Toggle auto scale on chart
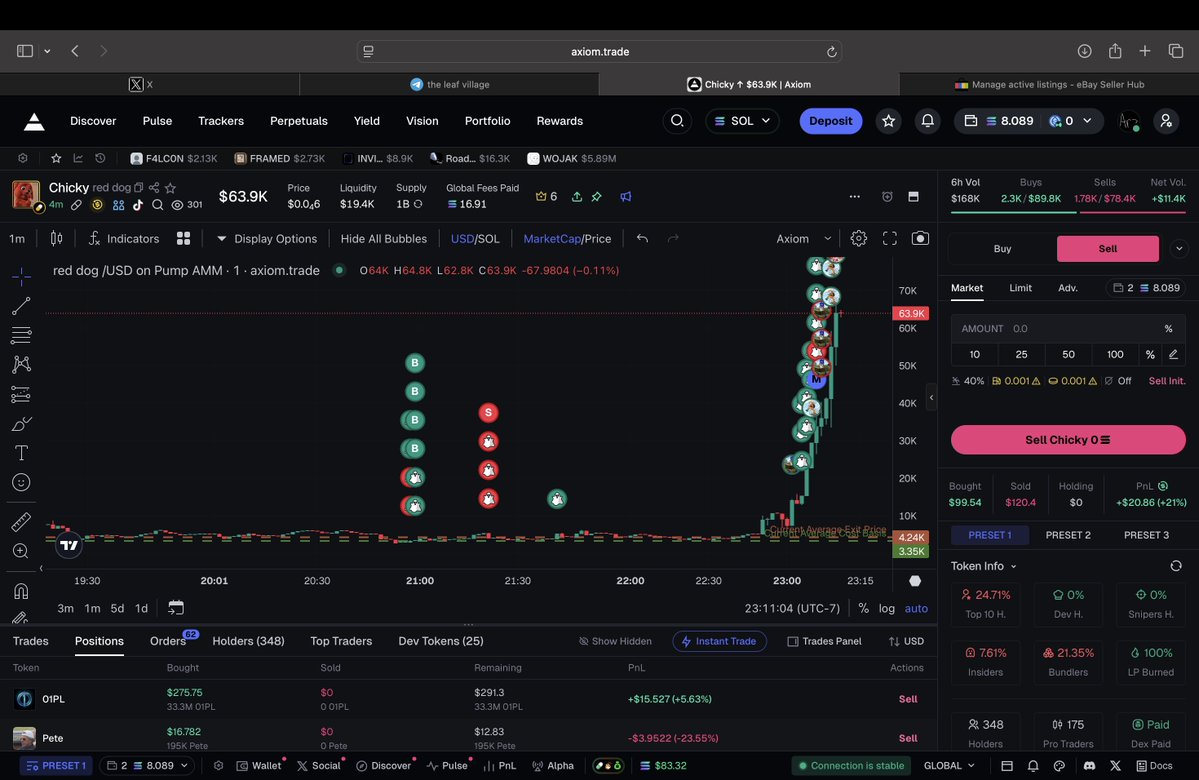Viewport: 1199px width, 780px height. [916, 608]
